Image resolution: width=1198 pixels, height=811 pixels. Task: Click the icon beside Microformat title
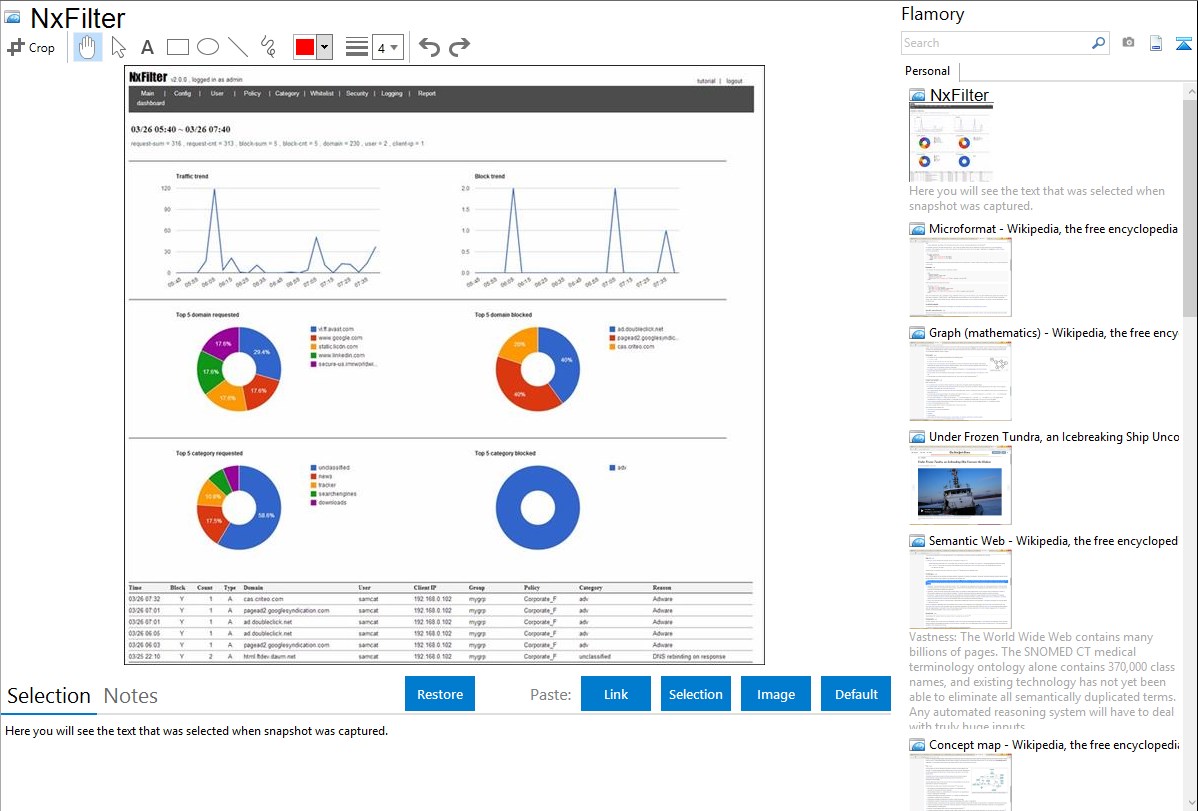tap(917, 229)
